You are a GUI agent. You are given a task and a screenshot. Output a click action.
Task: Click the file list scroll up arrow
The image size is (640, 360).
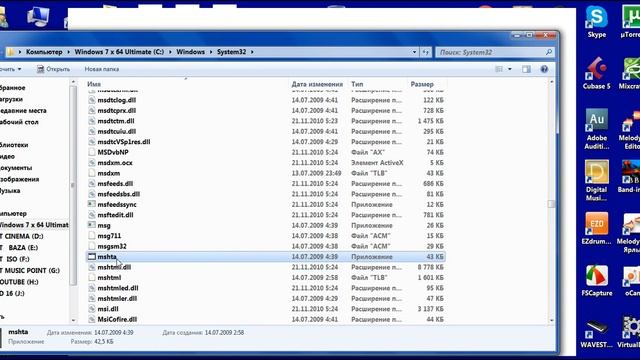(x=551, y=82)
